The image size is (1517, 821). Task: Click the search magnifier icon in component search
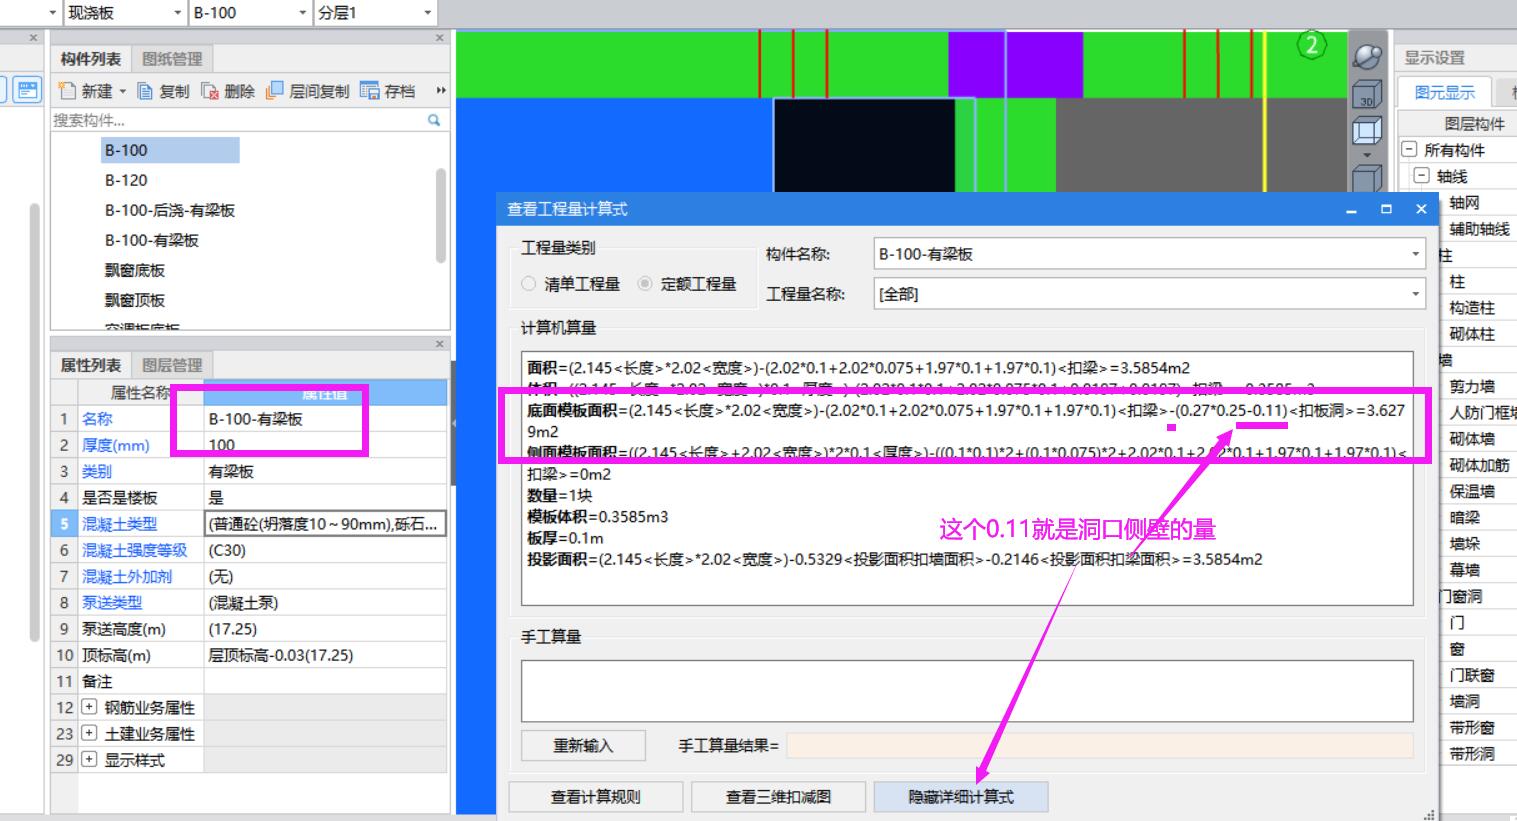pos(434,120)
